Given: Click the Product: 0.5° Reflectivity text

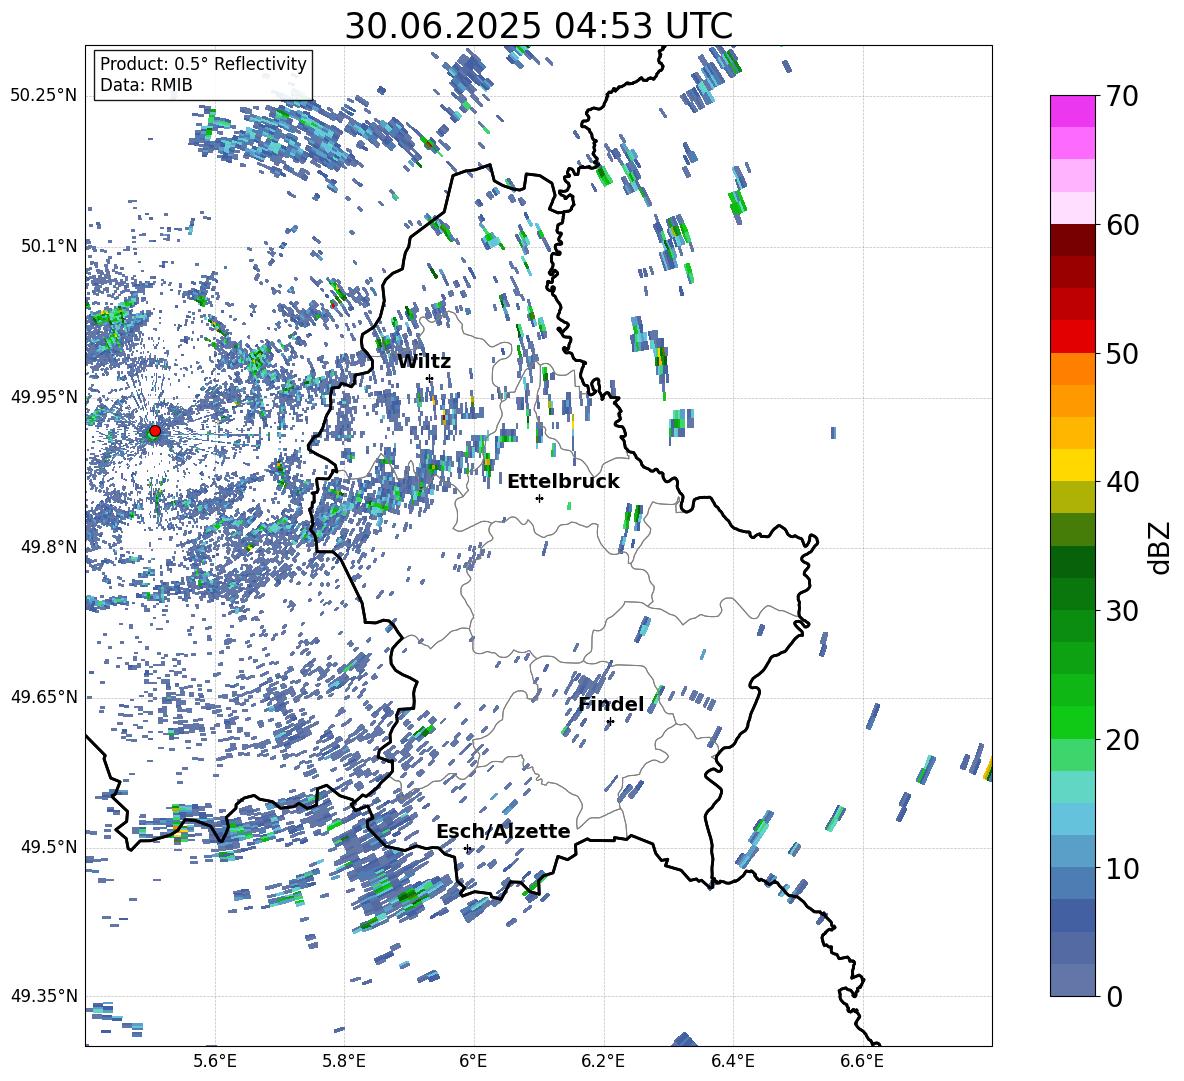Looking at the screenshot, I should (x=203, y=63).
